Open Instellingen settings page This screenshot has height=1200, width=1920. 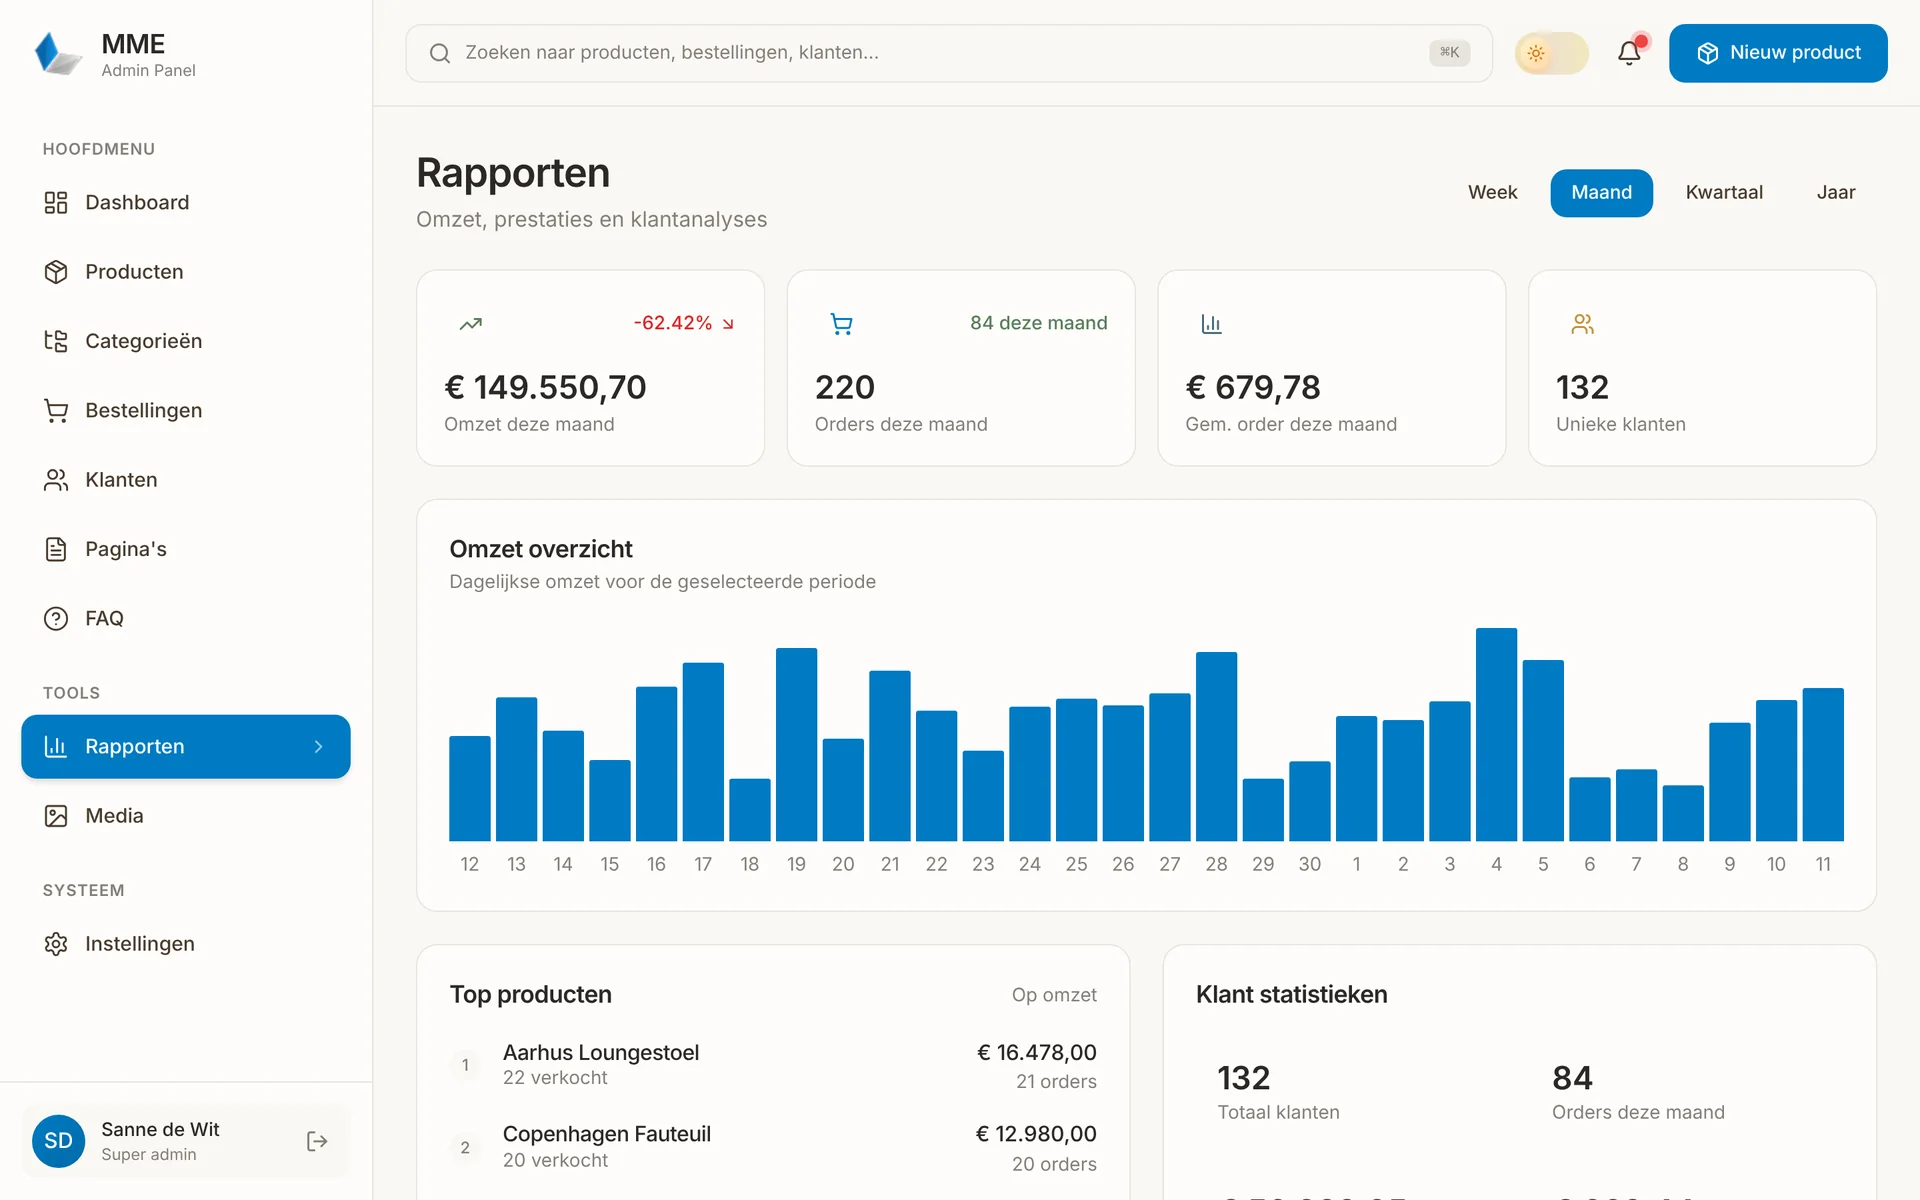tap(185, 944)
